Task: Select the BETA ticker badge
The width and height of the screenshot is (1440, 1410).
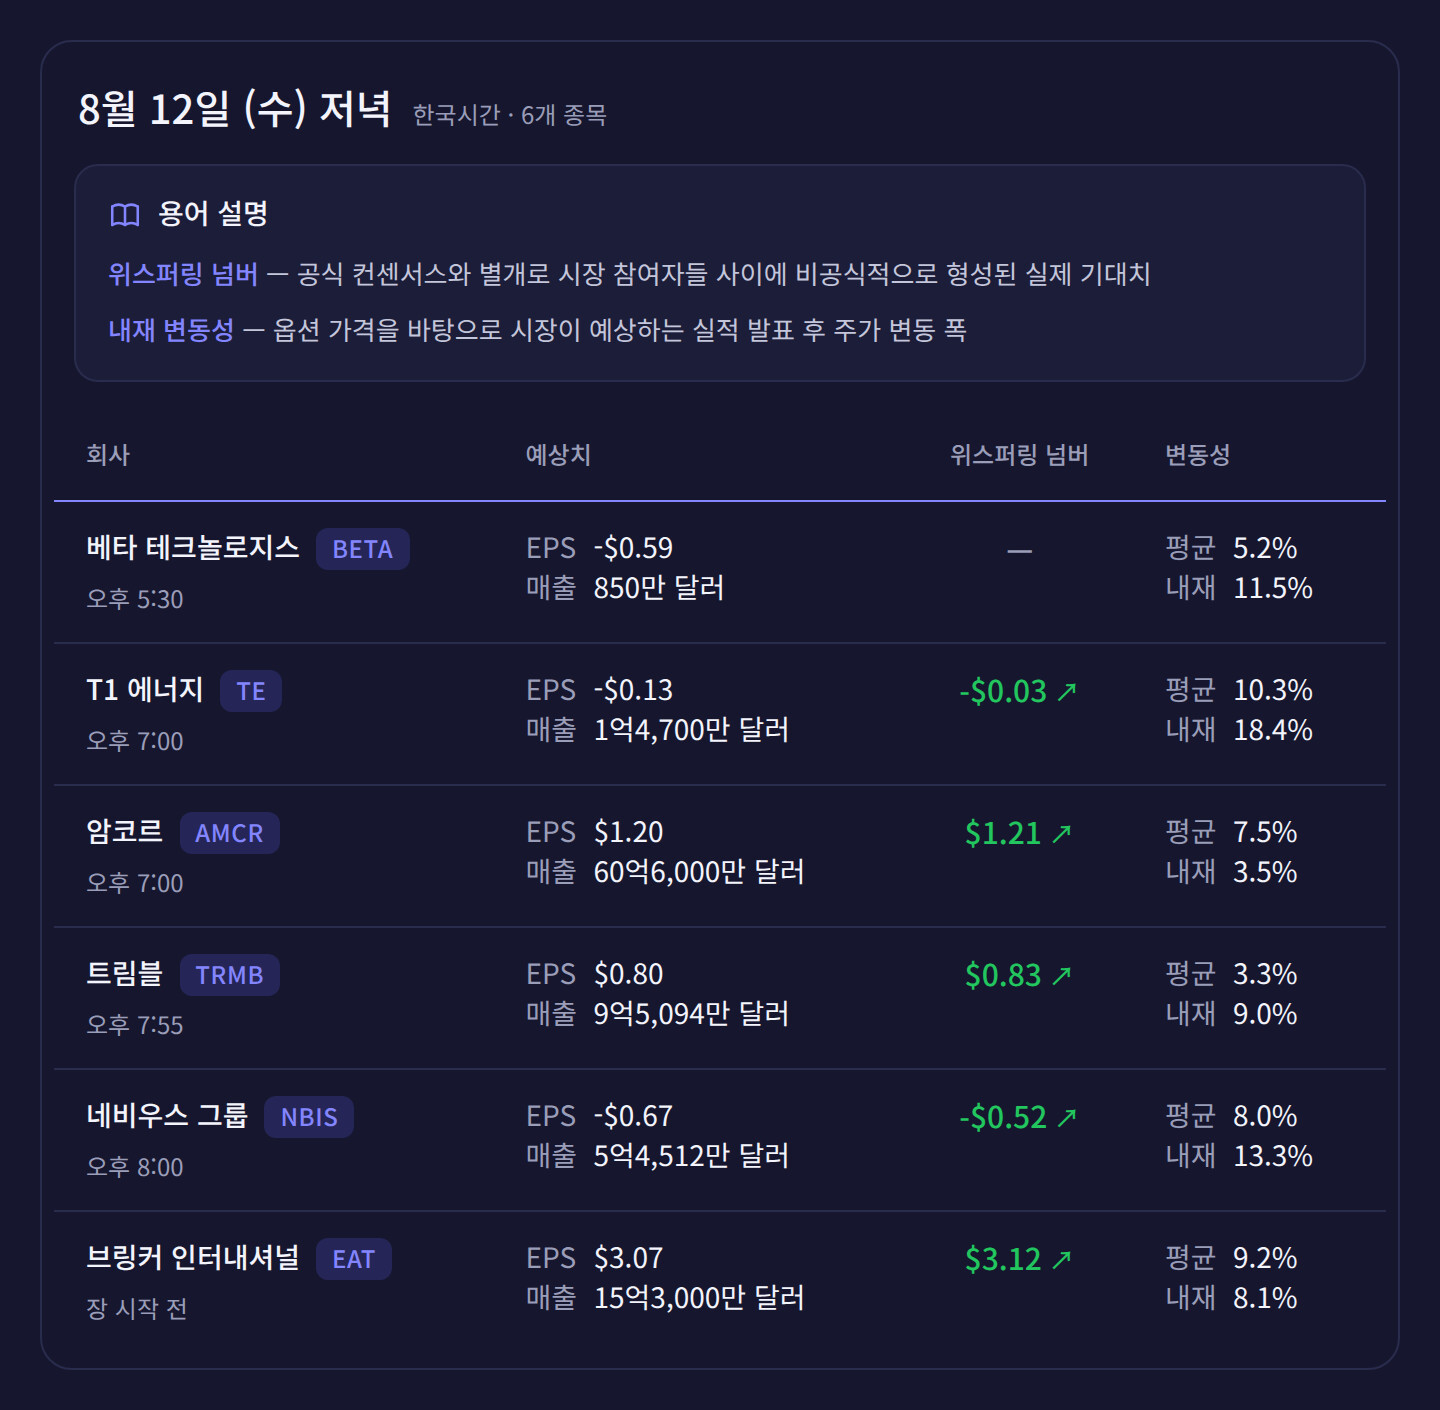Action: [363, 549]
